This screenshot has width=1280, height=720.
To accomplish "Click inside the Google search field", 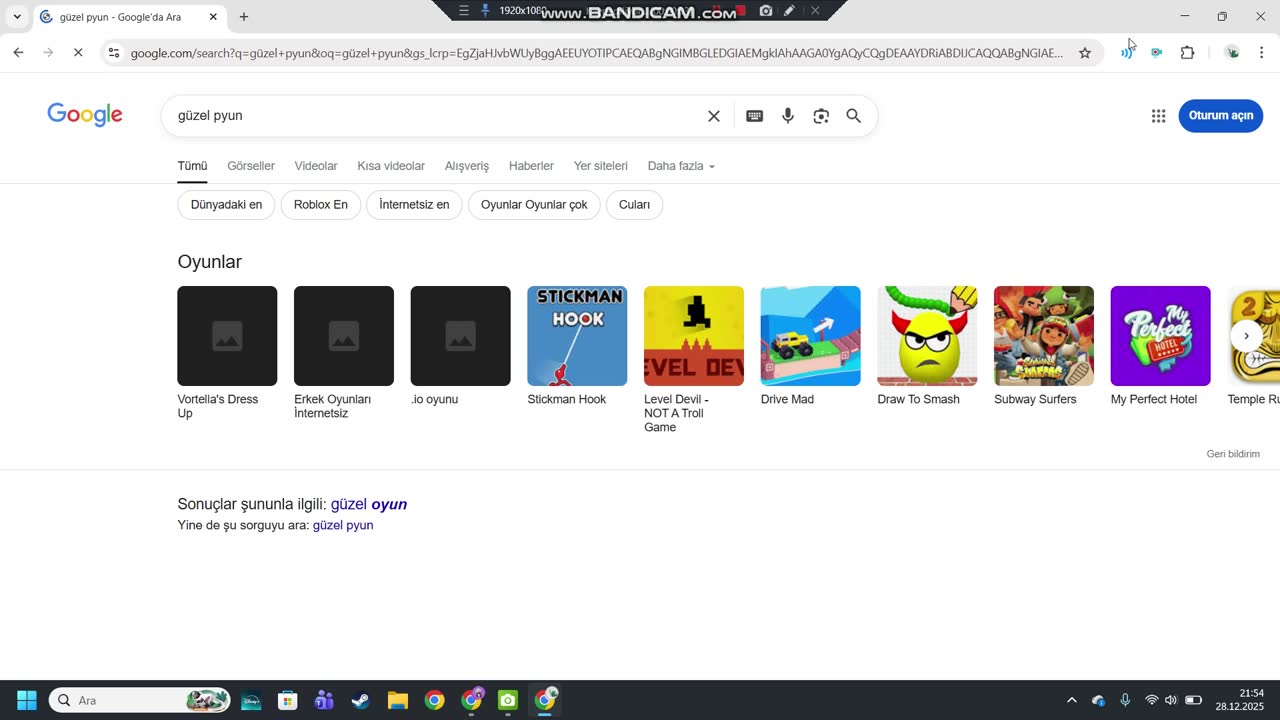I will point(430,116).
